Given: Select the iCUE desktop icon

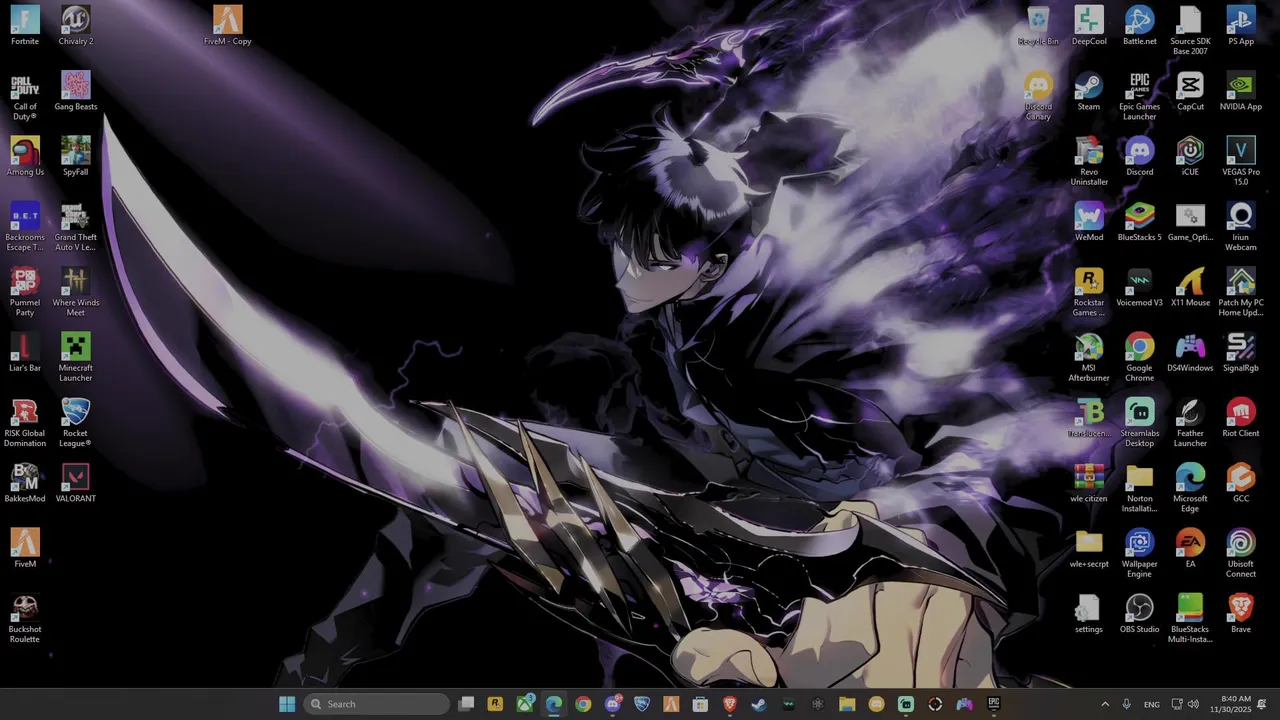Looking at the screenshot, I should tap(1190, 157).
